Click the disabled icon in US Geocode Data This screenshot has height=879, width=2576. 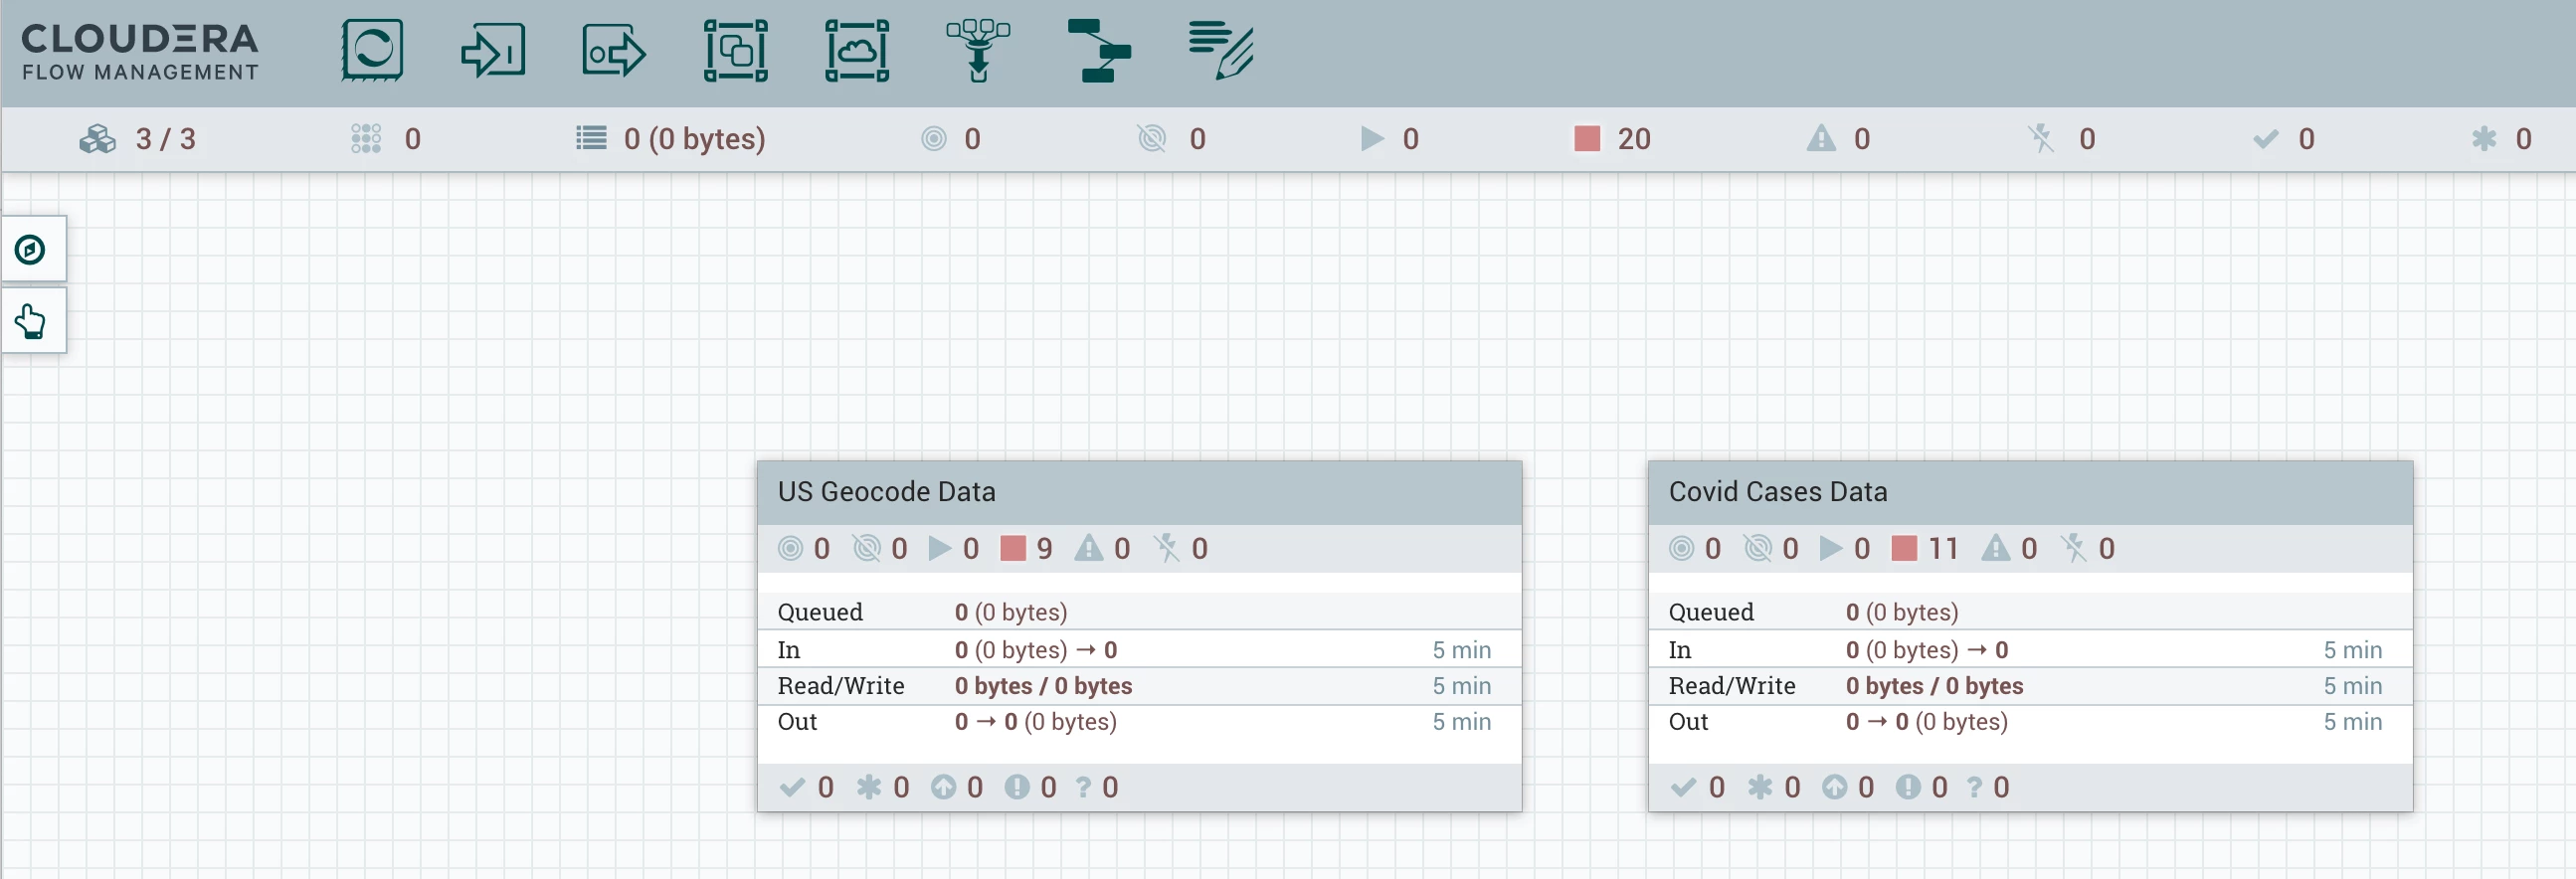pos(1166,548)
